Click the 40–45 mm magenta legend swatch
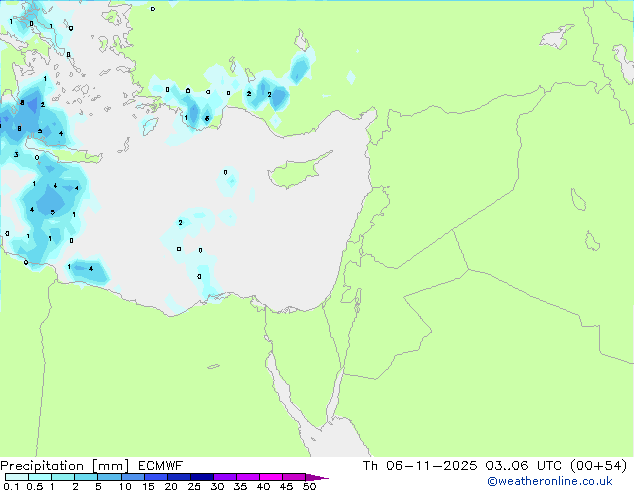This screenshot has width=634, height=490. [x=271, y=477]
